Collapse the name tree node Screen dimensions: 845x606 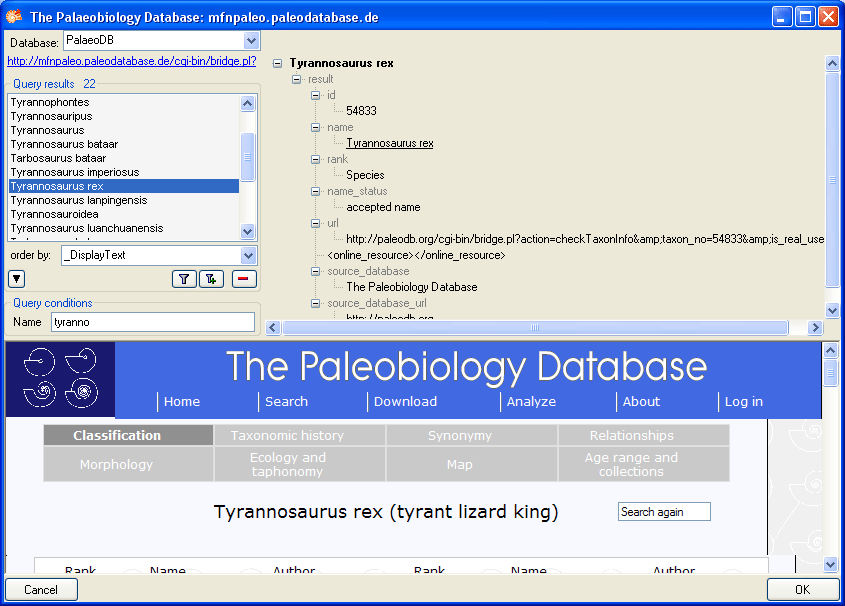point(315,128)
